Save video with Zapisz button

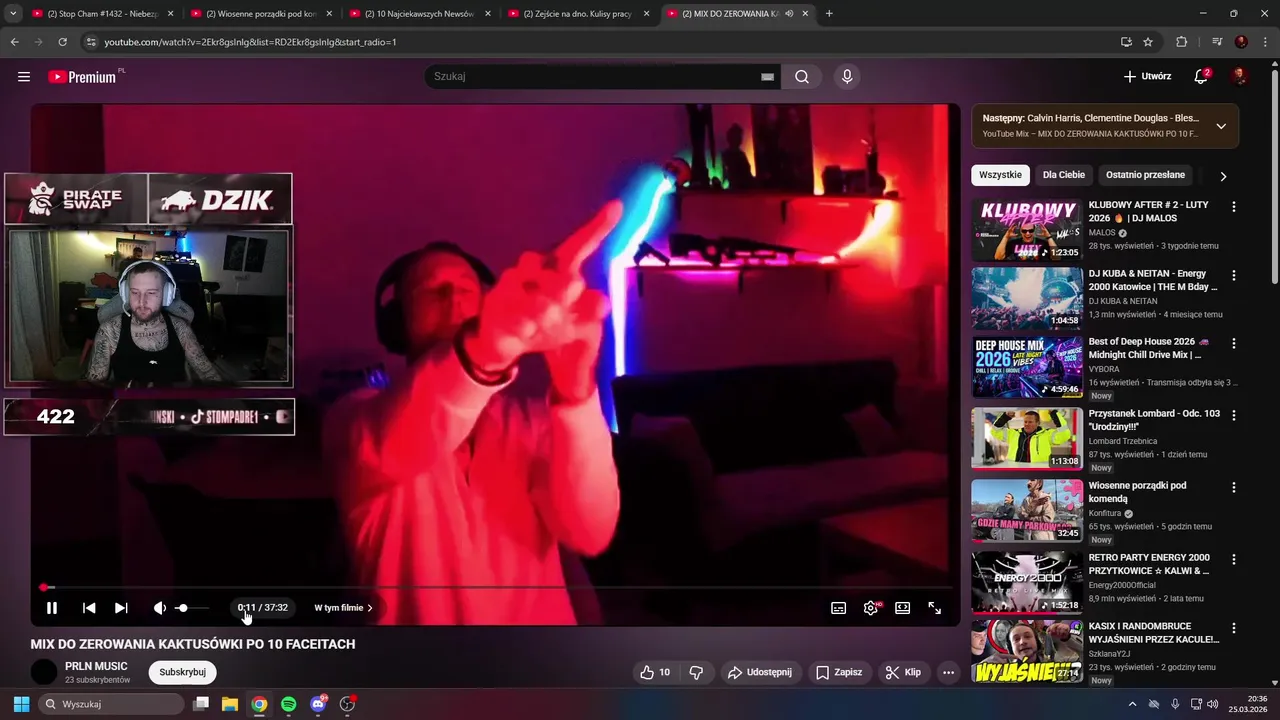838,672
